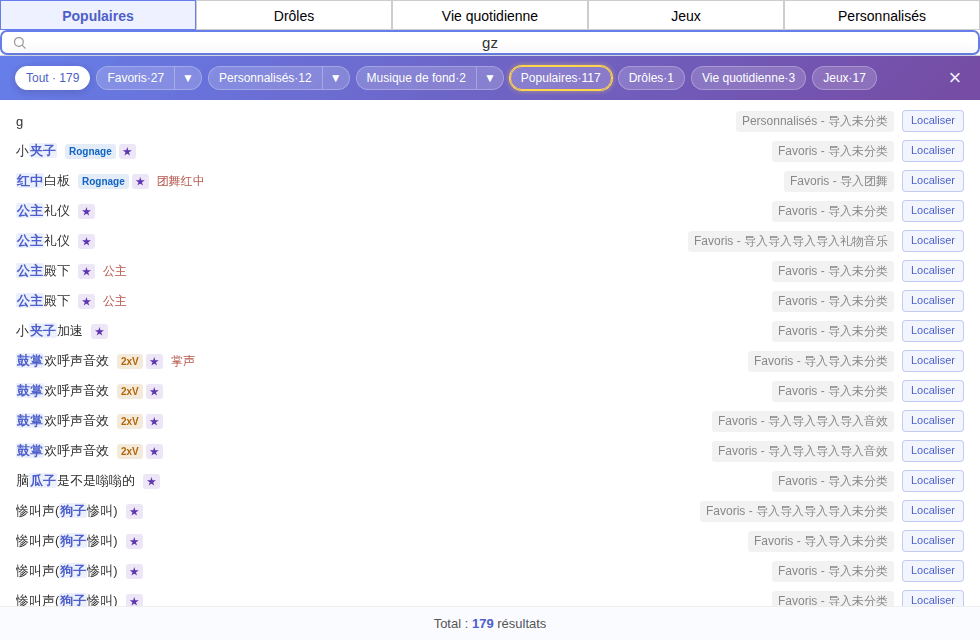Click star on first 惨叫声(狗子惨叫) row
The width and height of the screenshot is (980, 640).
click(x=134, y=511)
